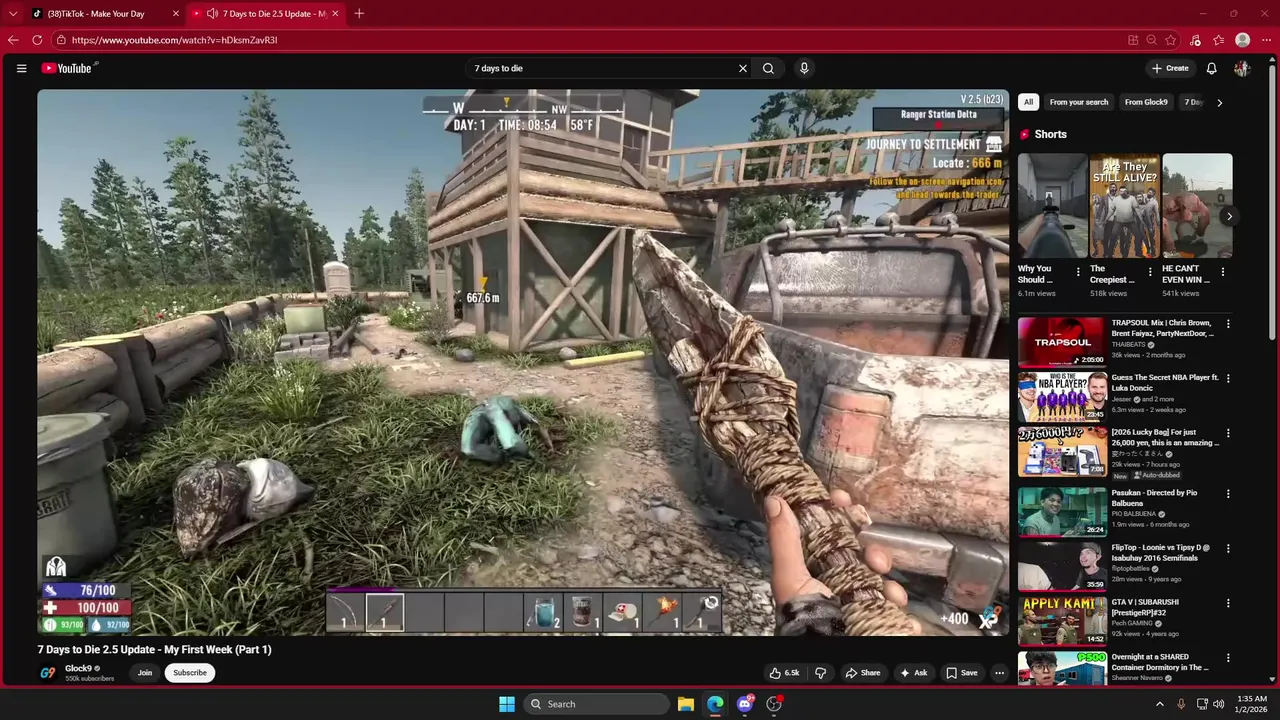Run search with the magnifier button
Image resolution: width=1280 pixels, height=720 pixels.
coord(768,68)
